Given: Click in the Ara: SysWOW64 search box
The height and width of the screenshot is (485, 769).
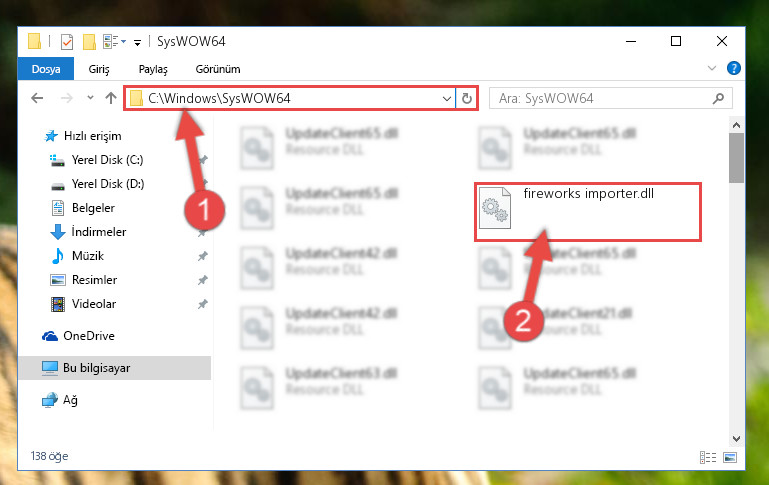Looking at the screenshot, I should (602, 99).
